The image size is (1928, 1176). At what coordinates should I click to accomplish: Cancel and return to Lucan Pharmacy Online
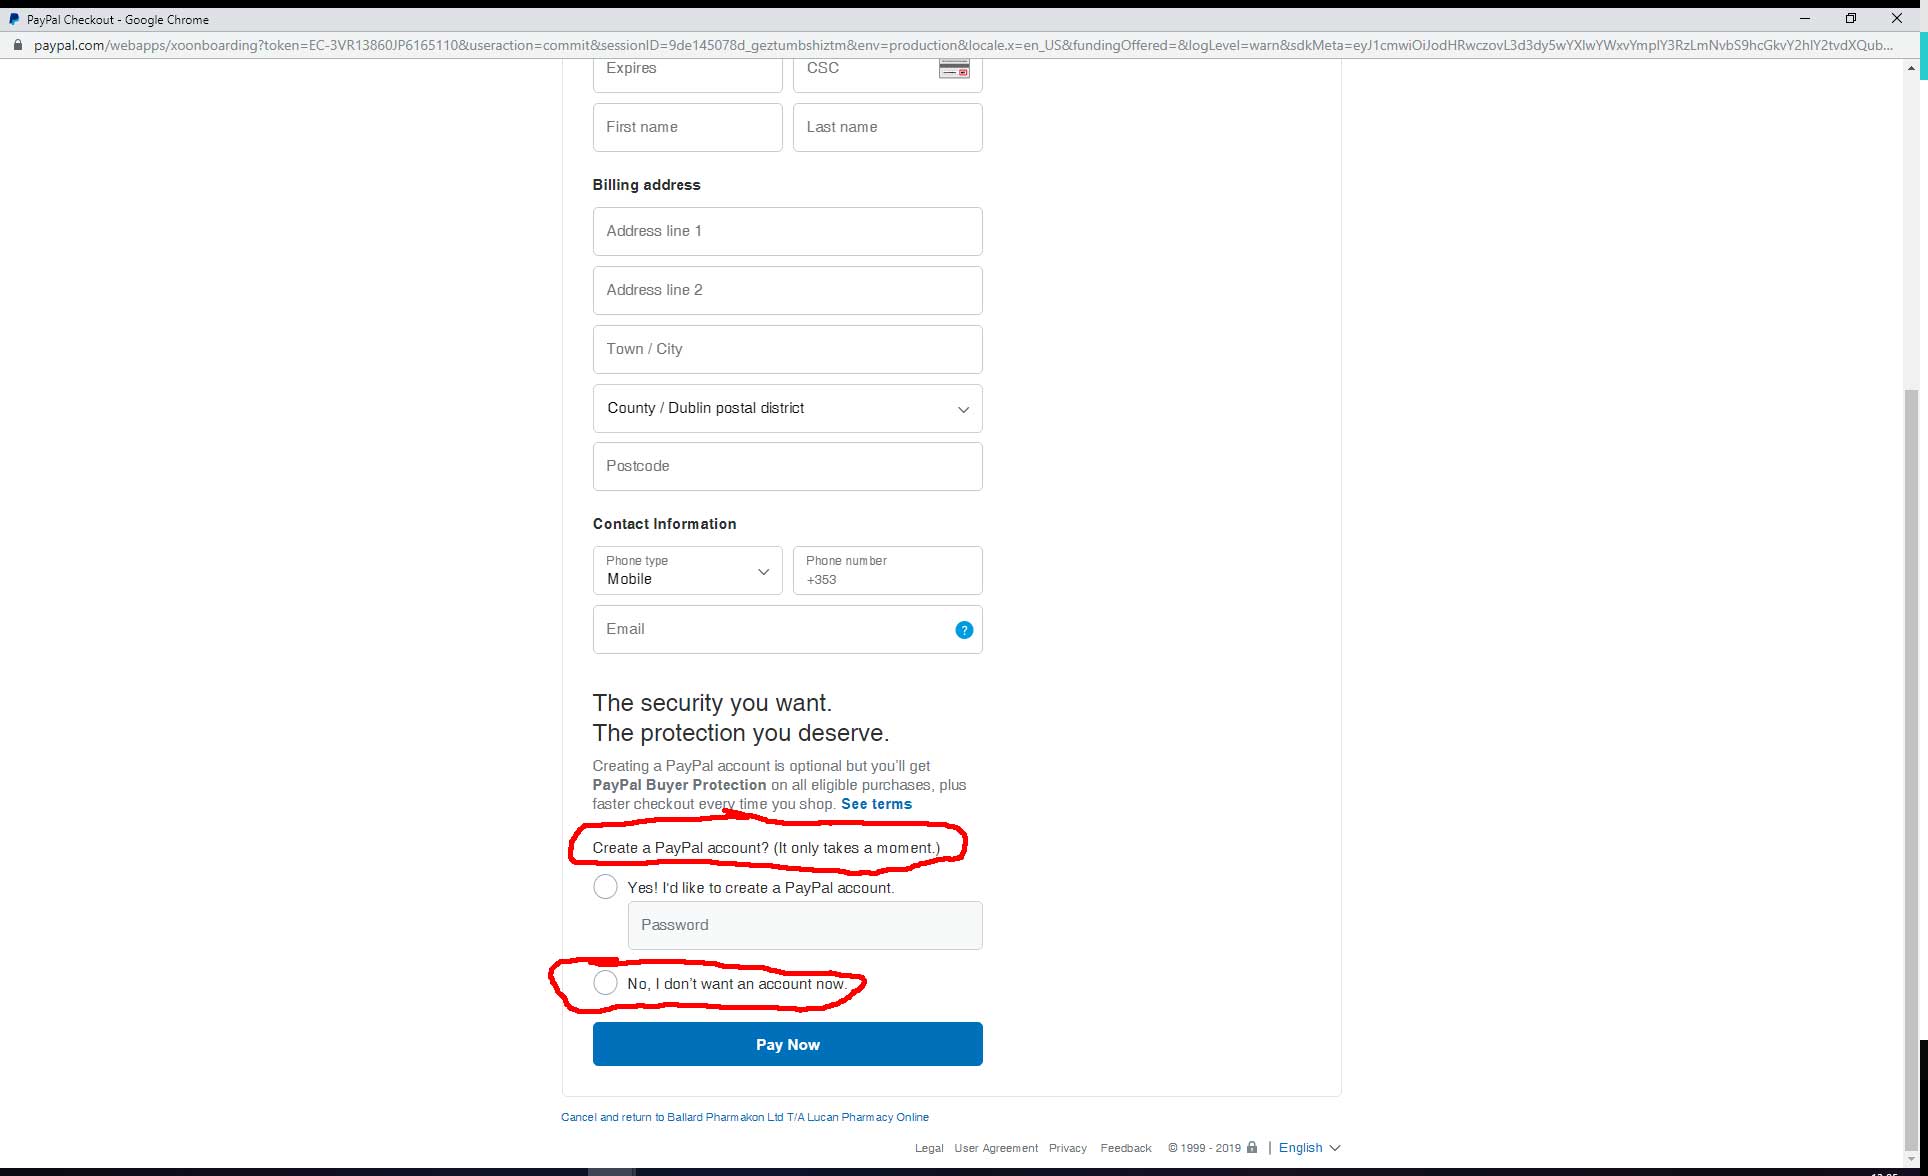tap(744, 1117)
